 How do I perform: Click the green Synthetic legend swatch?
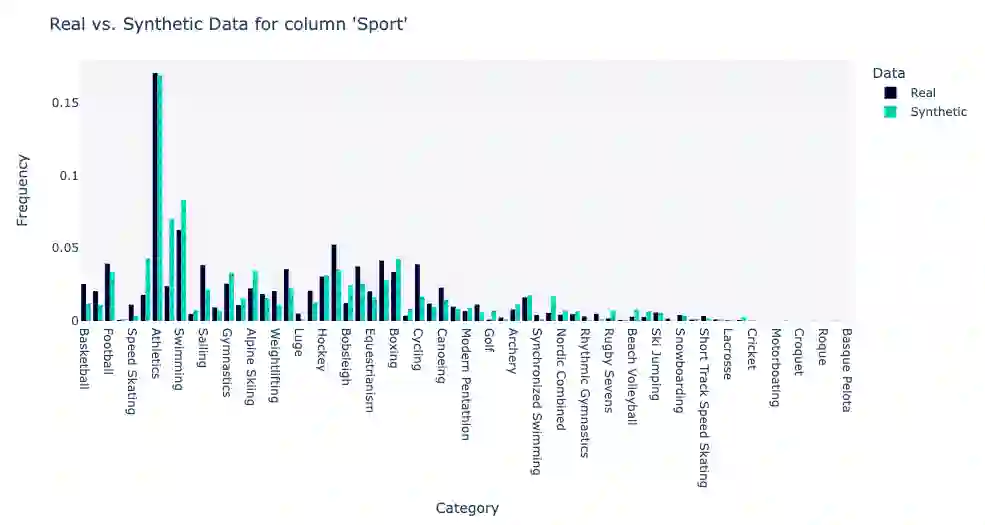coord(891,112)
